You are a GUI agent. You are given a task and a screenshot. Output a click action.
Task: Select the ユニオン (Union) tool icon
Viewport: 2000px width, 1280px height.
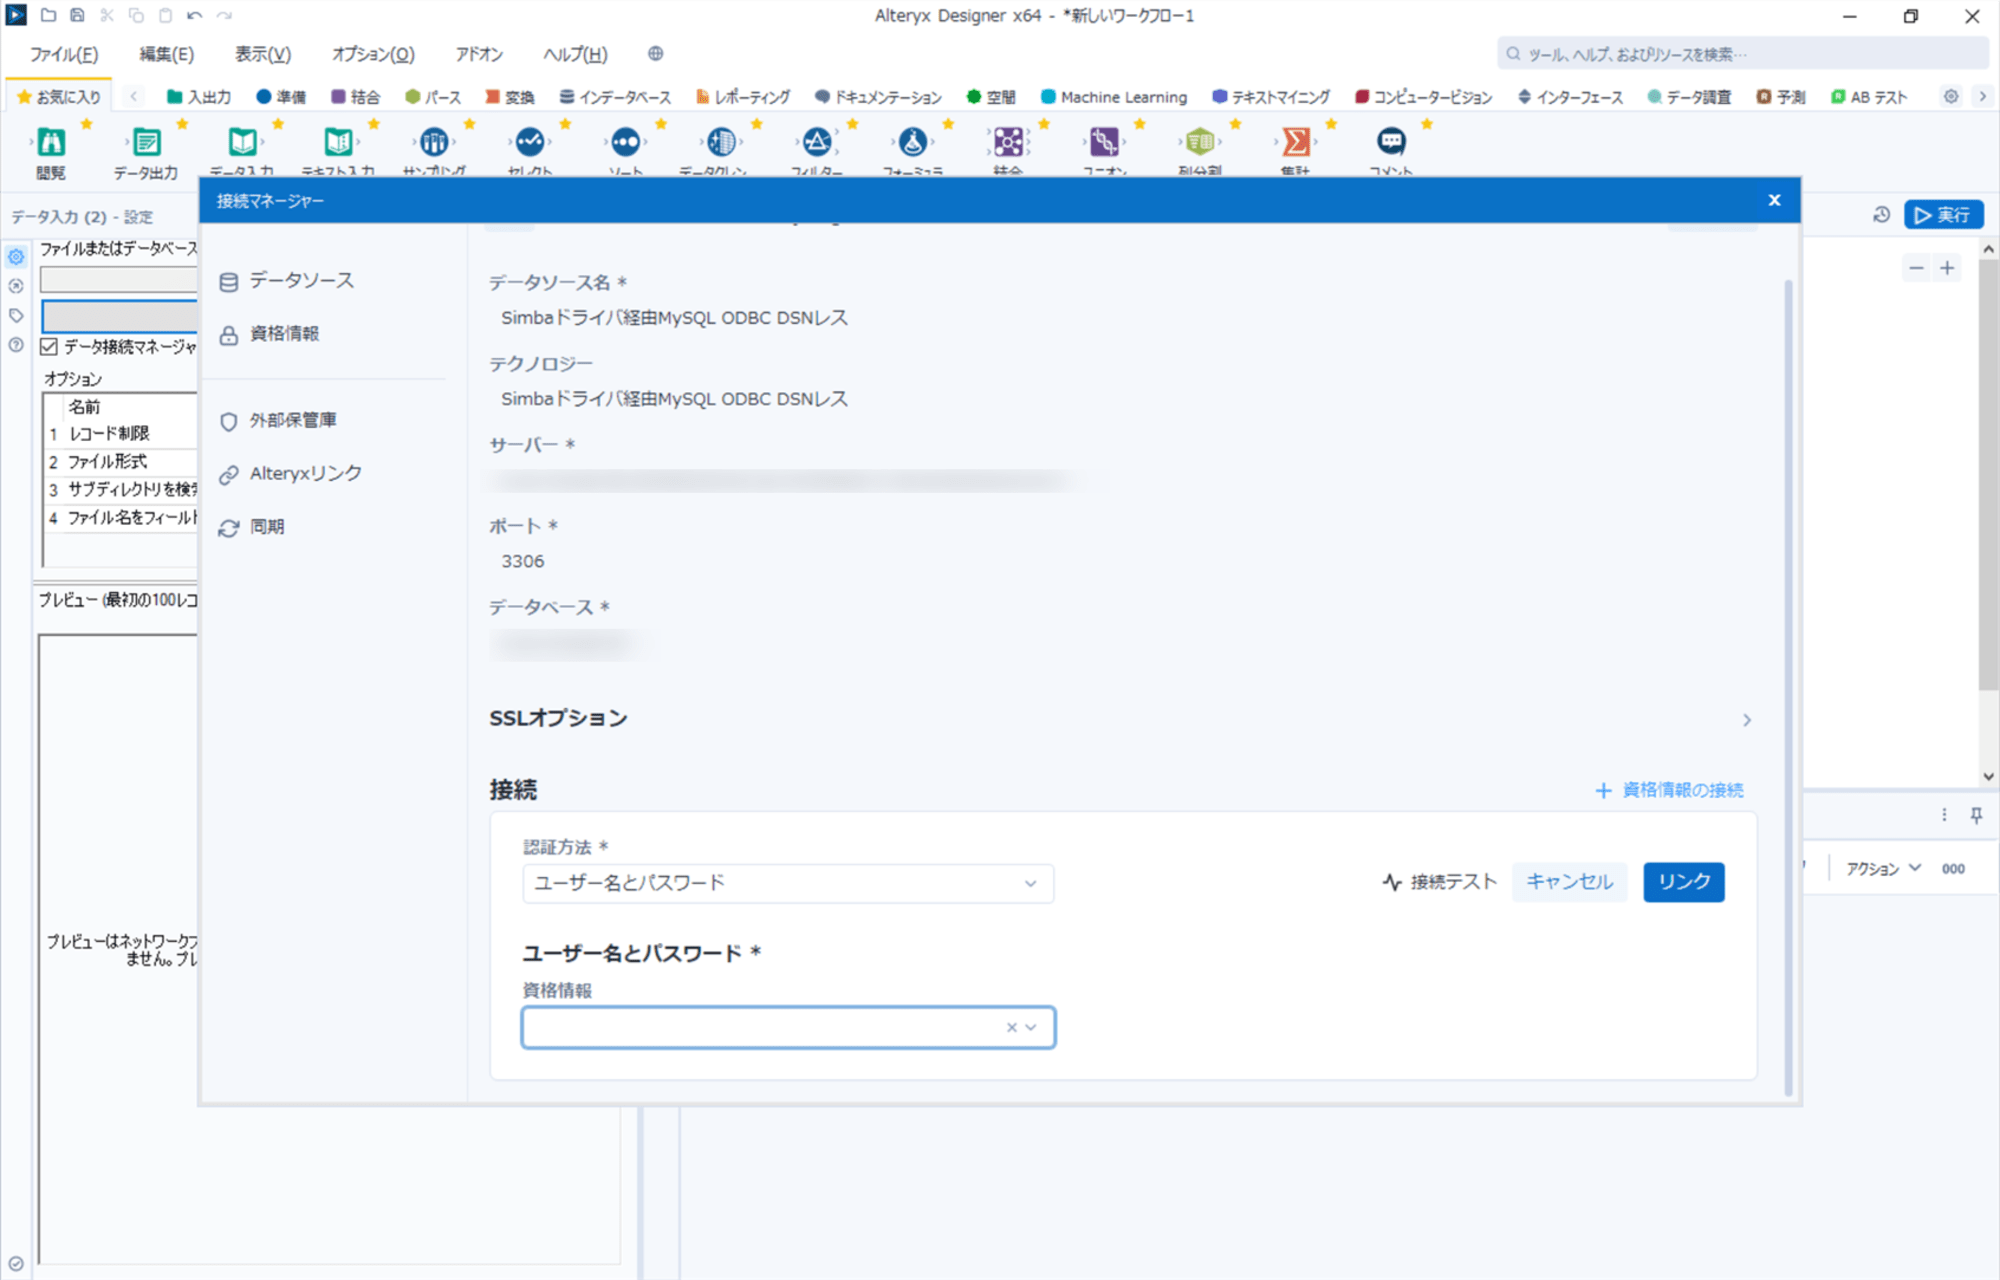[x=1104, y=143]
